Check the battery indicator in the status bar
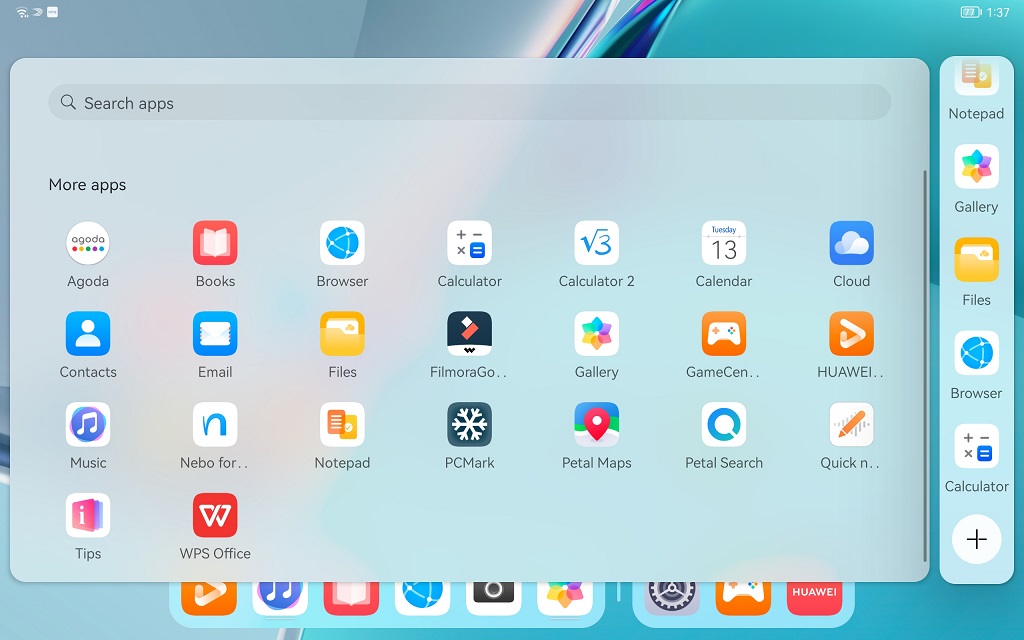The image size is (1024, 640). (x=971, y=12)
